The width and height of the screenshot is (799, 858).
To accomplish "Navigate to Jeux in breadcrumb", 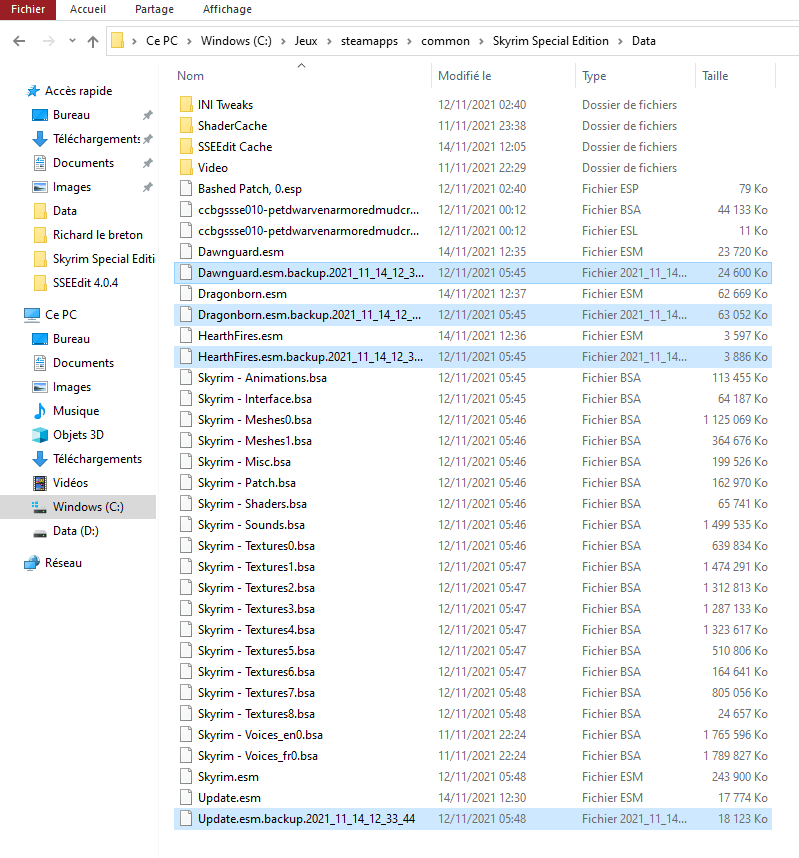I will 305,41.
